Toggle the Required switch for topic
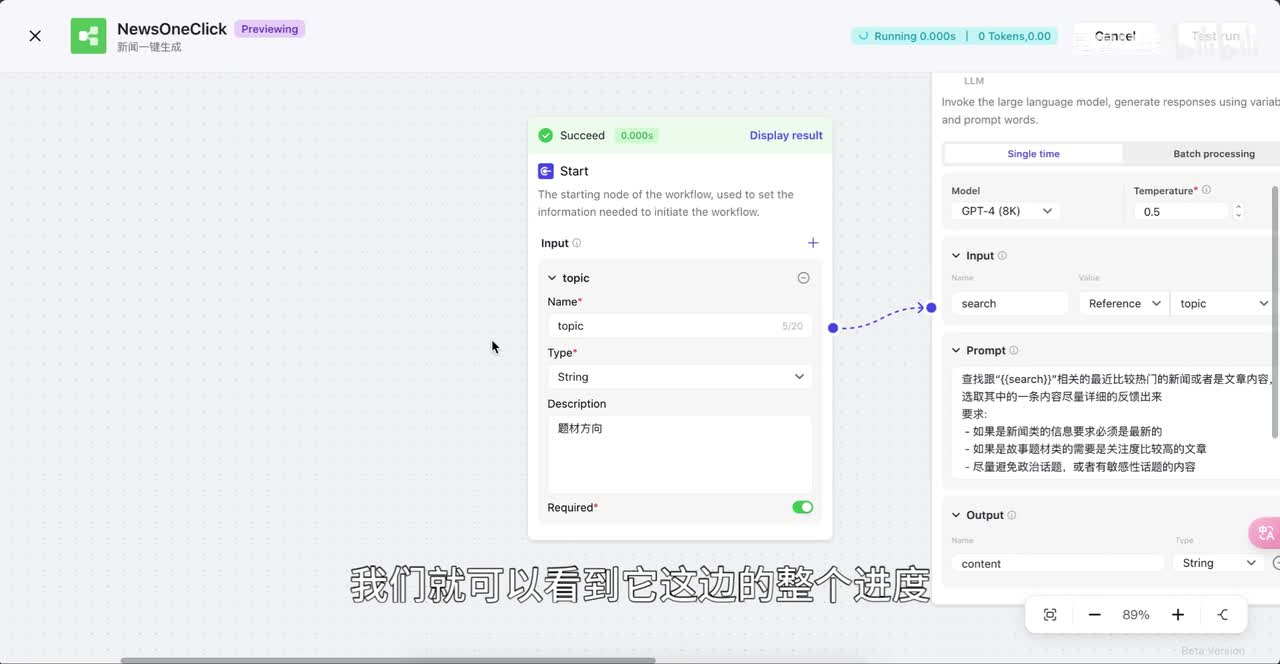This screenshot has width=1280, height=664. pyautogui.click(x=802, y=507)
